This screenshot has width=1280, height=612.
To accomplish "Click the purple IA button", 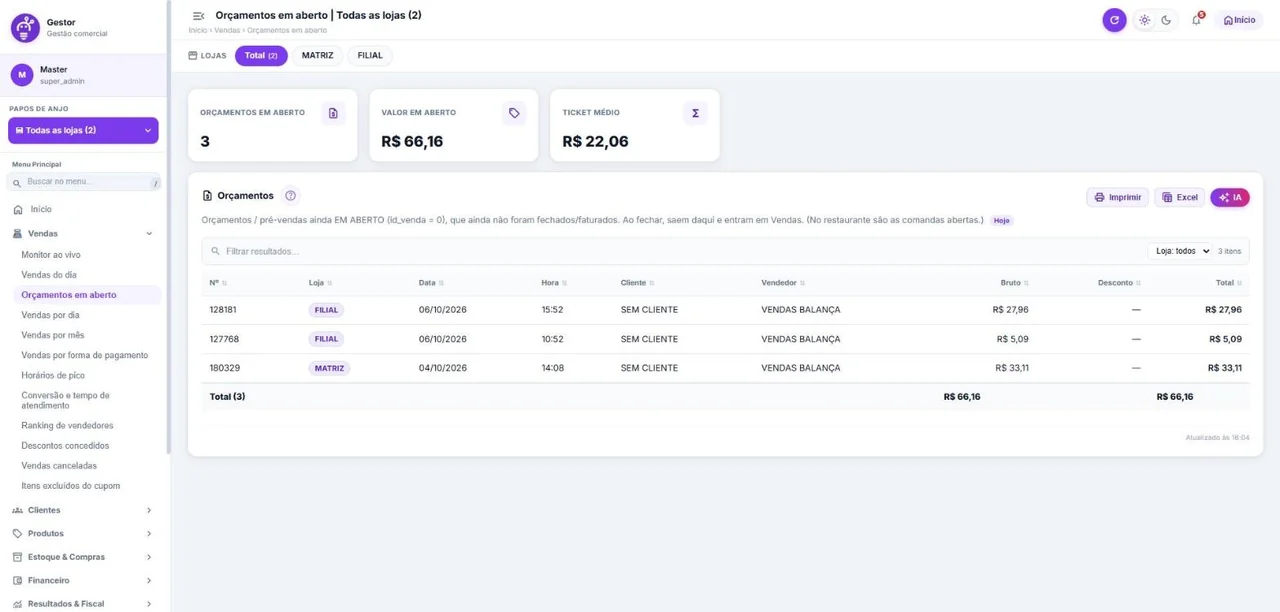I will click(1230, 198).
